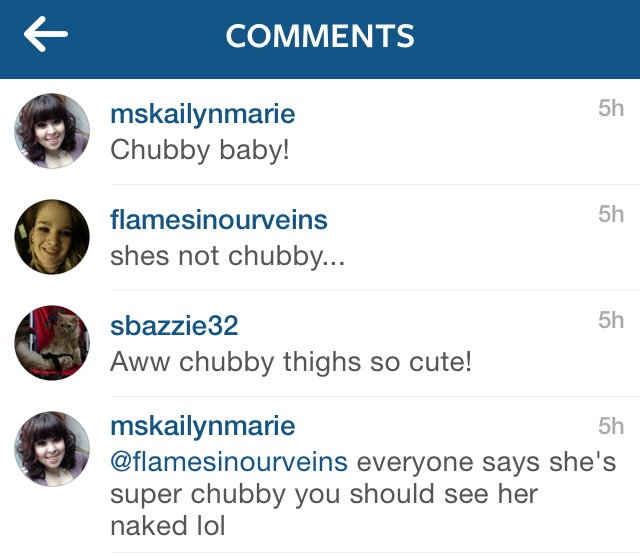Open mskailynmarie avatar on last comment
This screenshot has width=640, height=556.
[x=52, y=449]
